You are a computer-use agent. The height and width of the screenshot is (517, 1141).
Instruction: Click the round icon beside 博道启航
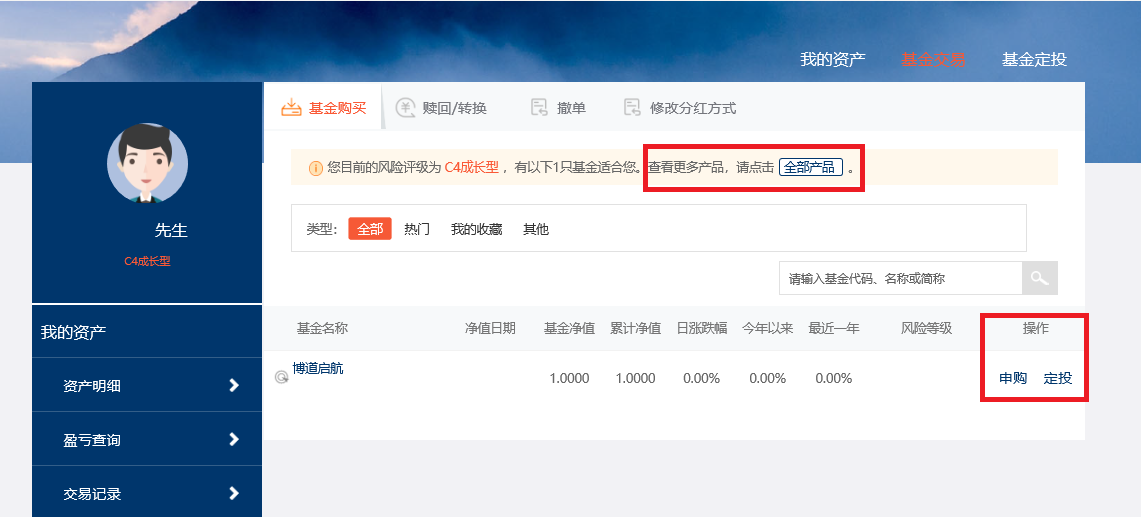pos(282,377)
